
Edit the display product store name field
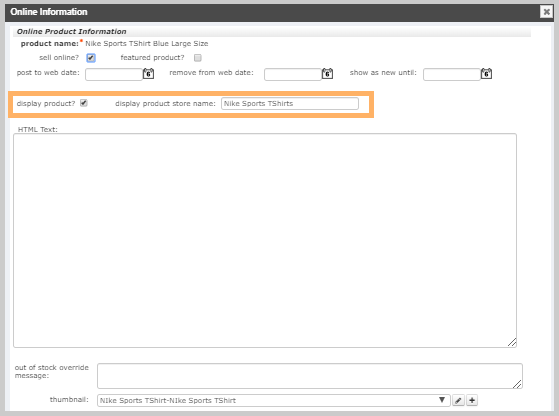(x=290, y=103)
